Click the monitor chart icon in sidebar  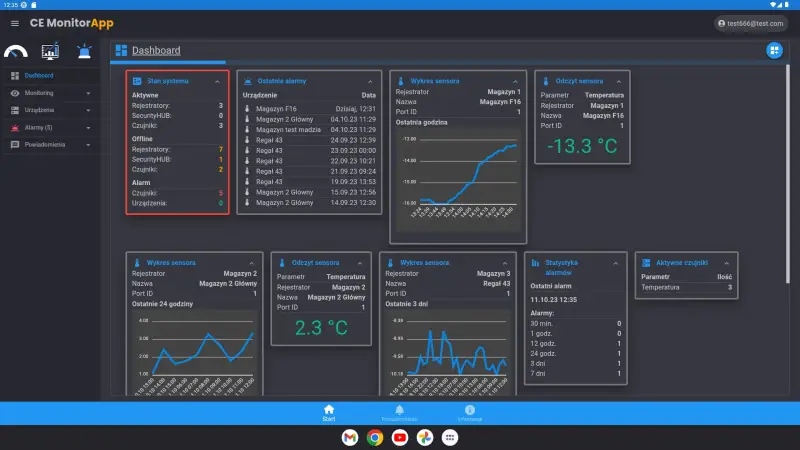[50, 51]
